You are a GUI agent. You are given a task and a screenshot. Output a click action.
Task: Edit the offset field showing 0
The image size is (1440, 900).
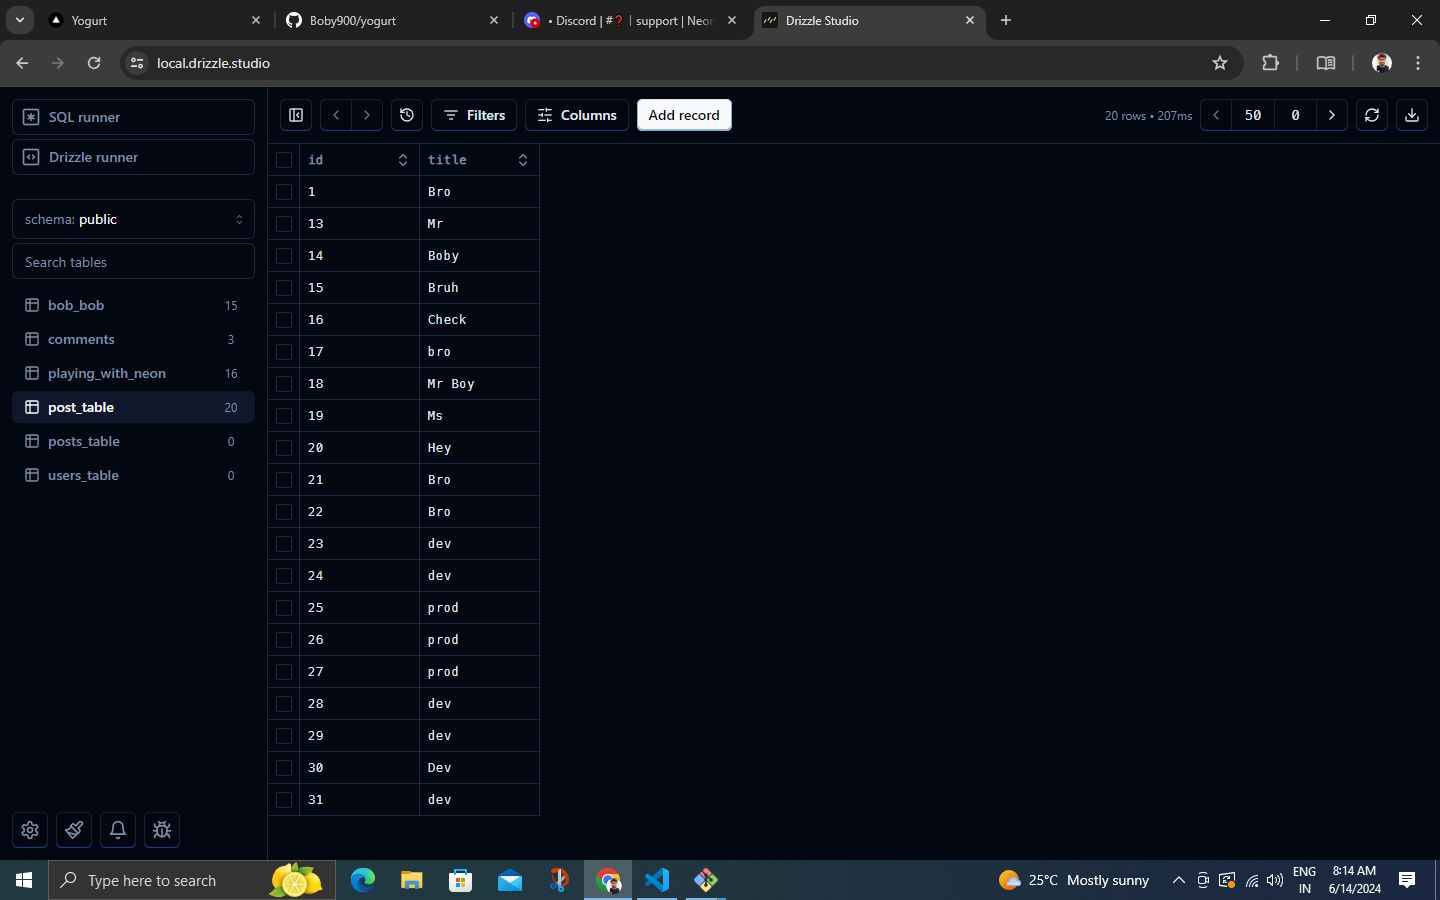[x=1295, y=115]
